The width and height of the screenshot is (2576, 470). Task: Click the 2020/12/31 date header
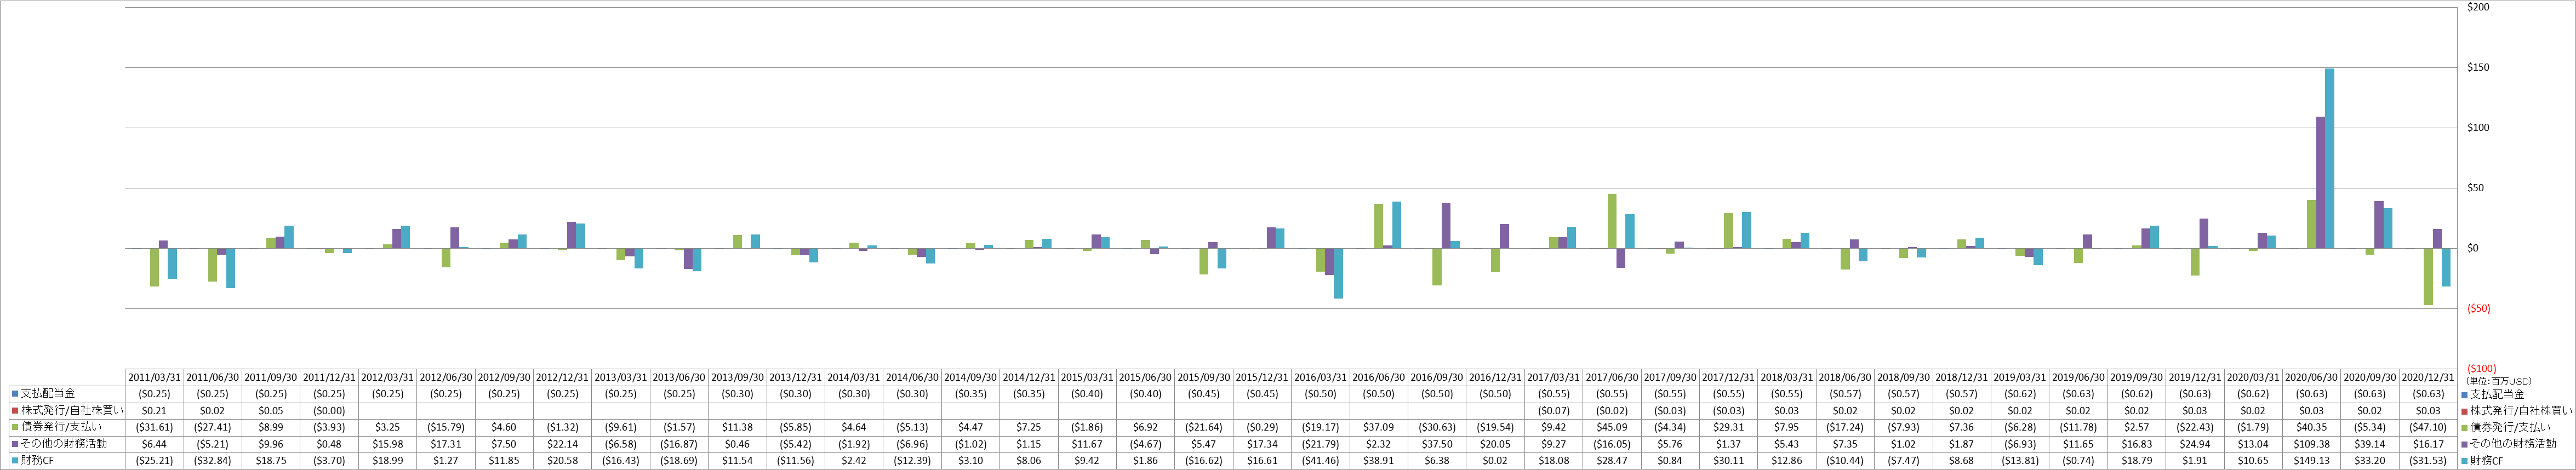tap(2428, 378)
